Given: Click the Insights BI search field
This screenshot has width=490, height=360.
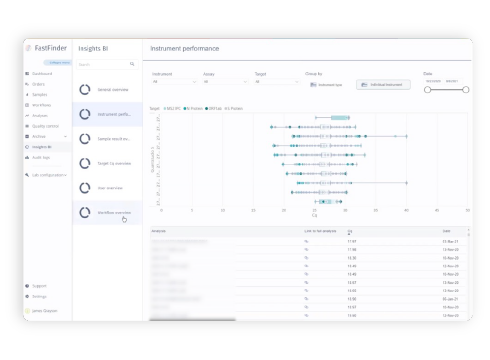Looking at the screenshot, I should point(107,64).
